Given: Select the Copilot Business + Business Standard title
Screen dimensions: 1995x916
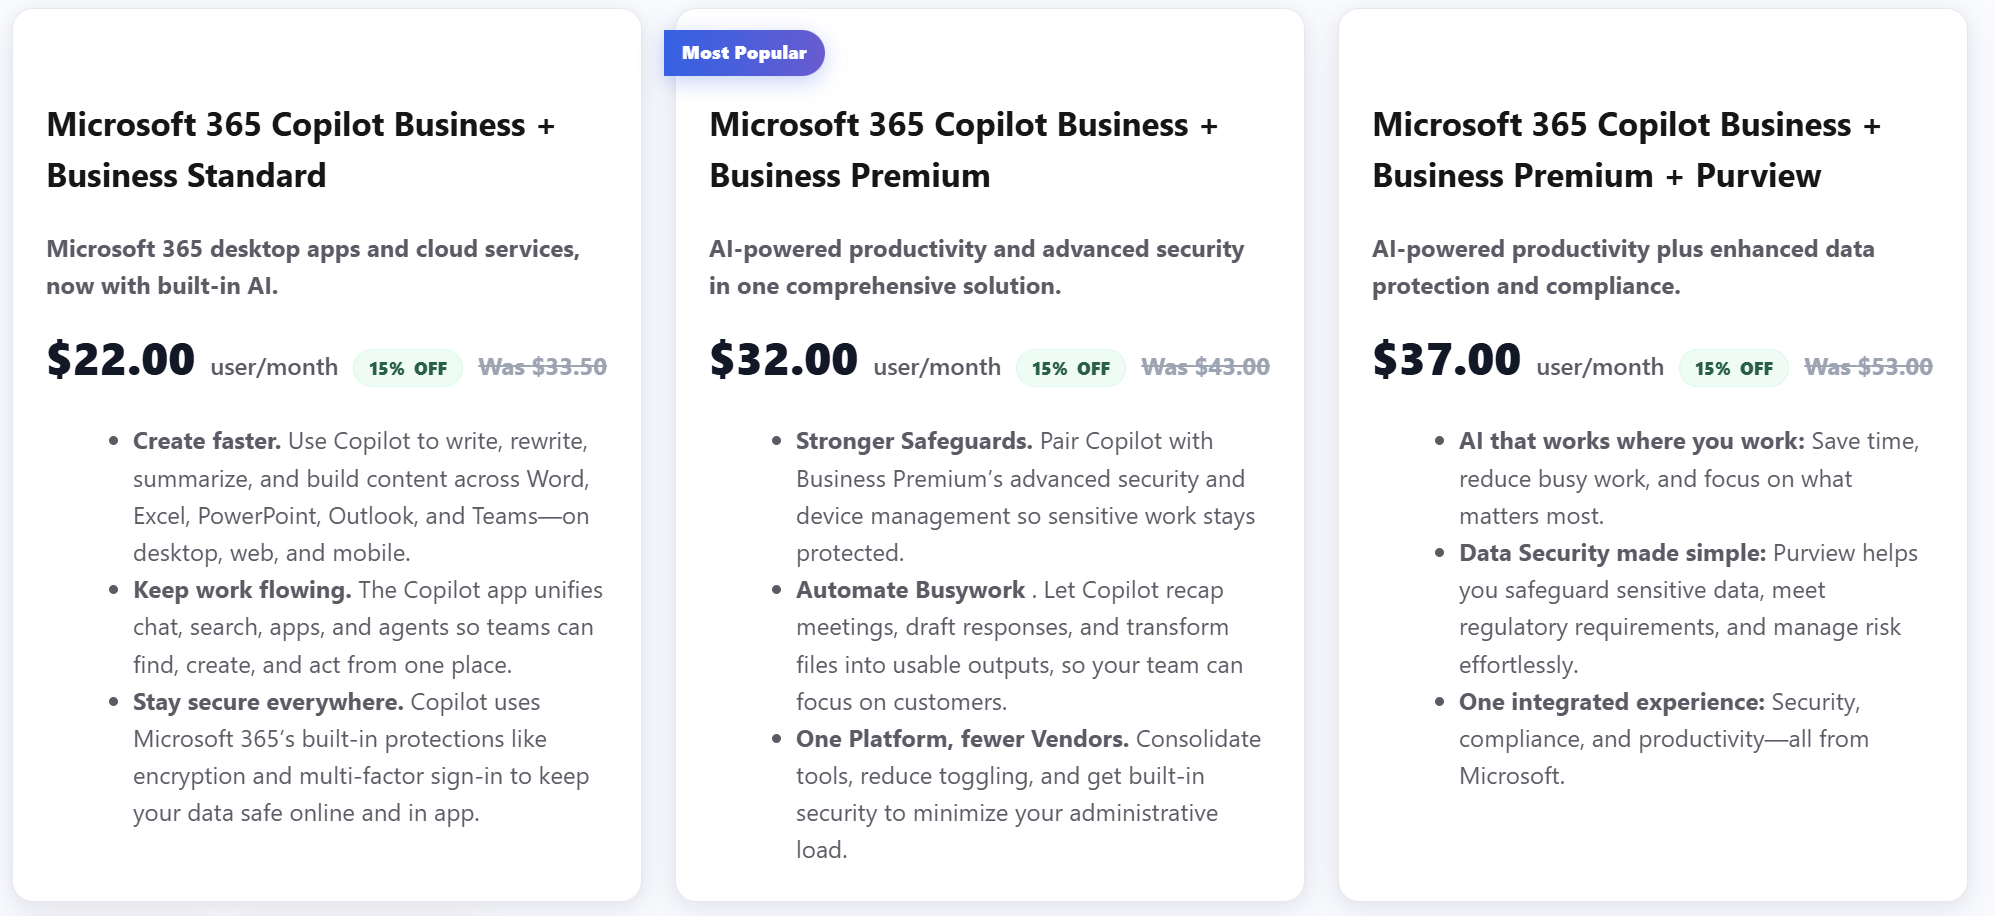Looking at the screenshot, I should pos(300,150).
